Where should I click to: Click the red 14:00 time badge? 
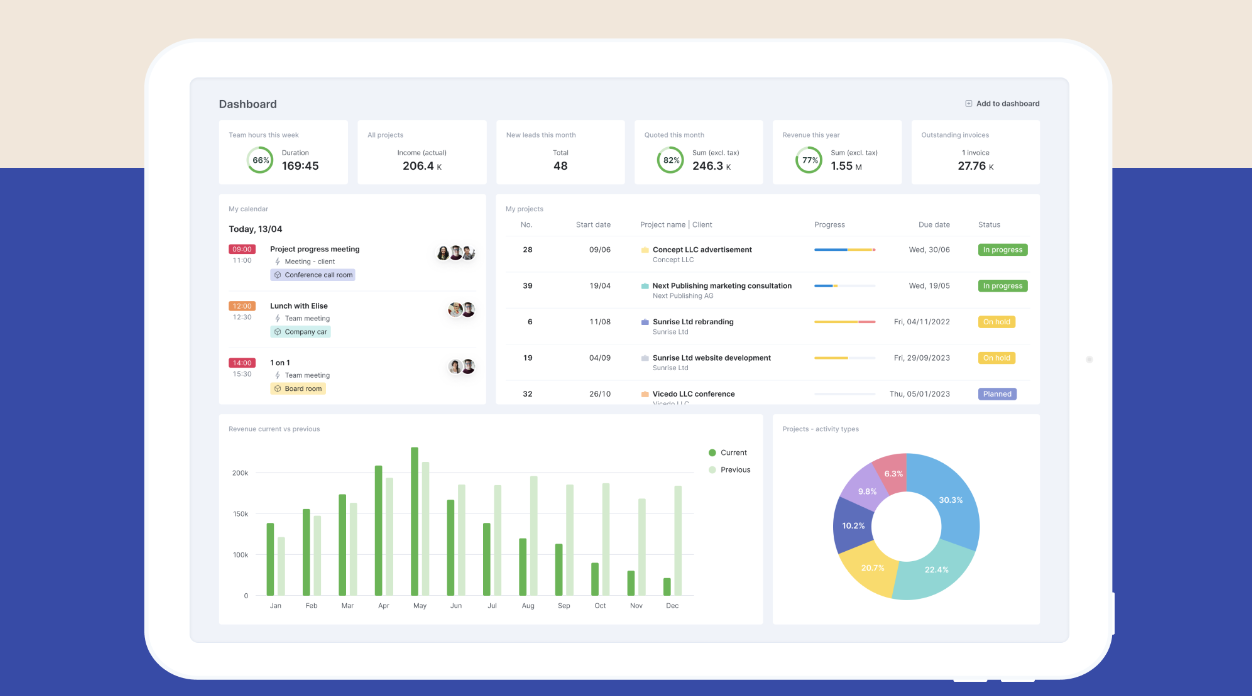[242, 363]
